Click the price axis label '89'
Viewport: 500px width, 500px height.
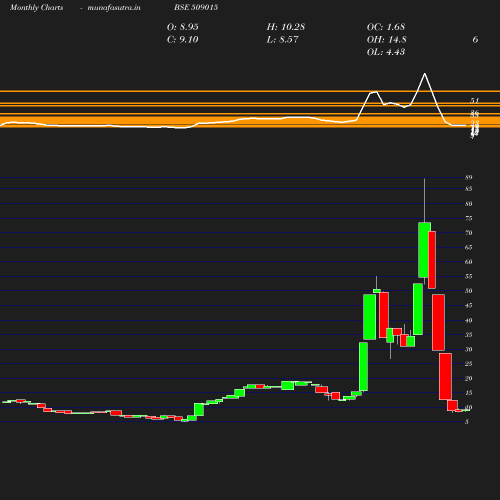(x=469, y=177)
